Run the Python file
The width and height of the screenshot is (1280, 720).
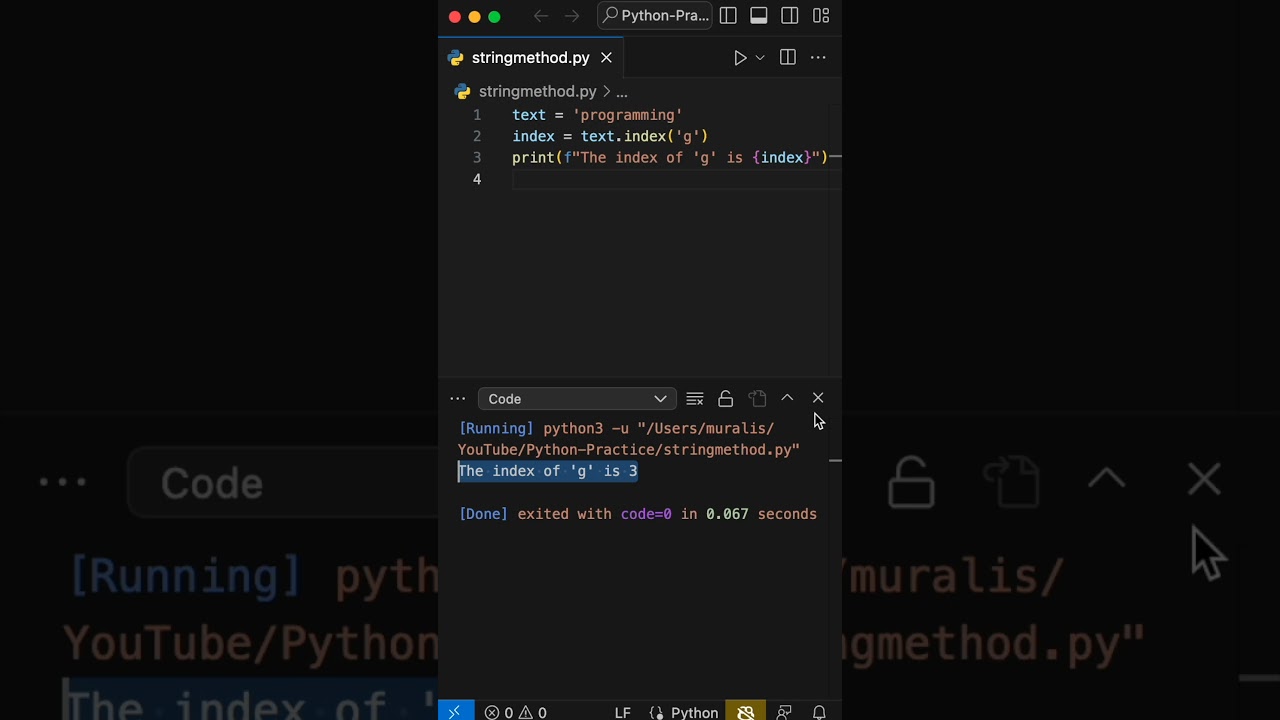[740, 58]
